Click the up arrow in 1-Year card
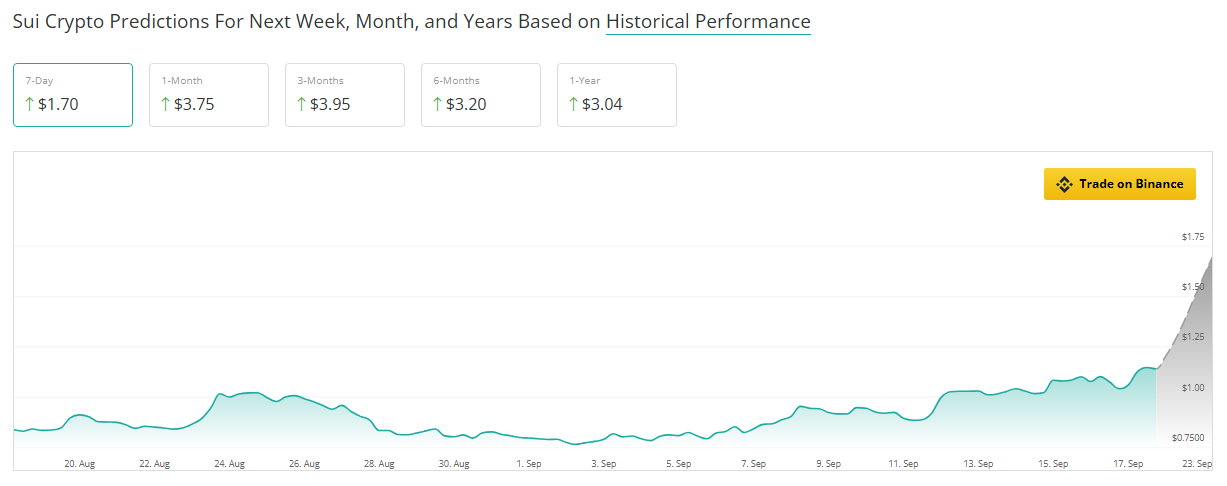Image resolution: width=1227 pixels, height=486 pixels. point(573,104)
